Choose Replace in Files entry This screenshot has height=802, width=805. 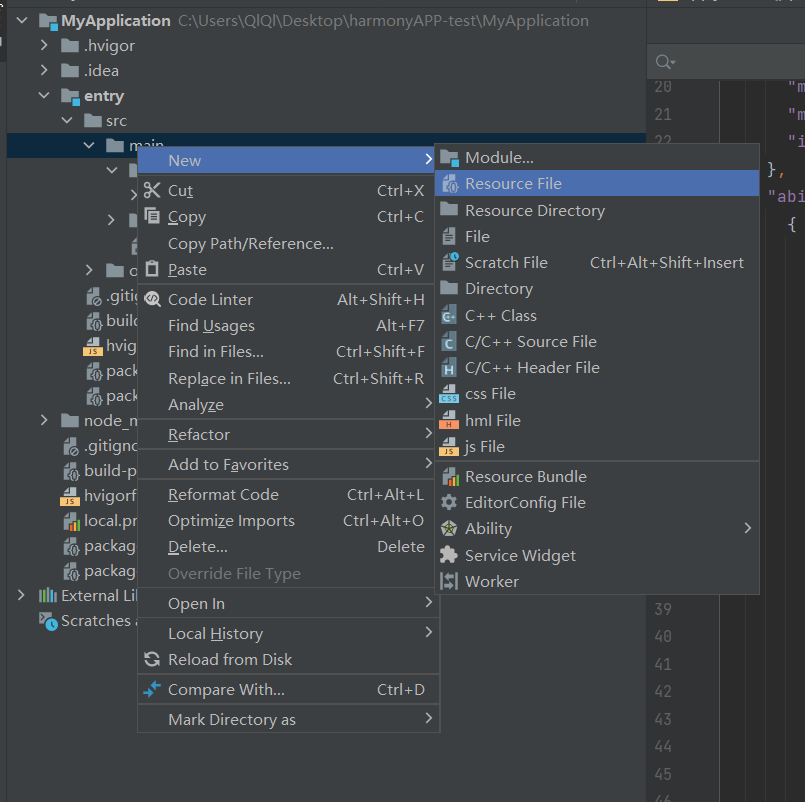(x=286, y=378)
